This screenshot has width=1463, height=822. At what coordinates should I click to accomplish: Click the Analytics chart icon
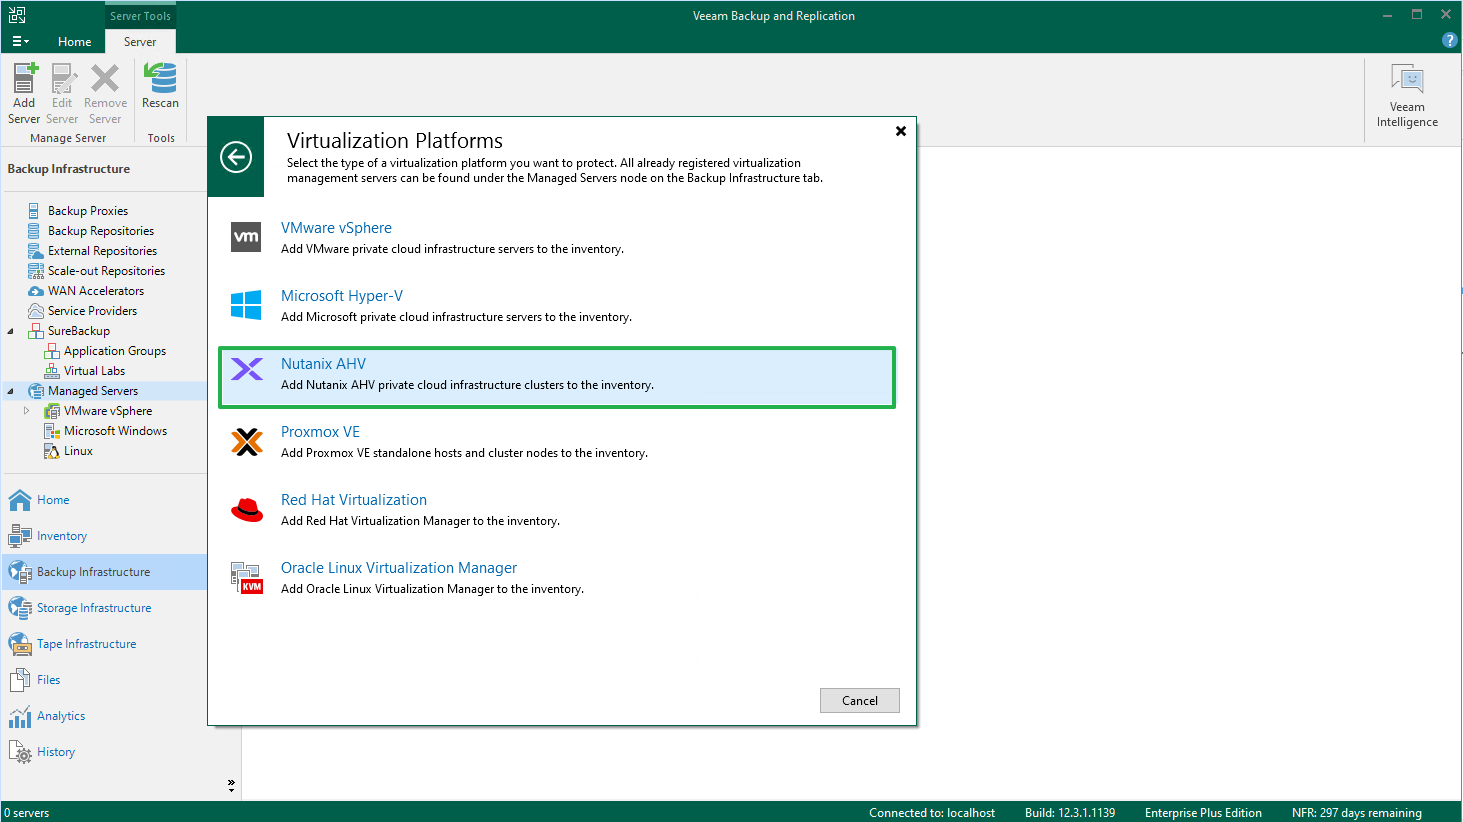click(x=20, y=716)
